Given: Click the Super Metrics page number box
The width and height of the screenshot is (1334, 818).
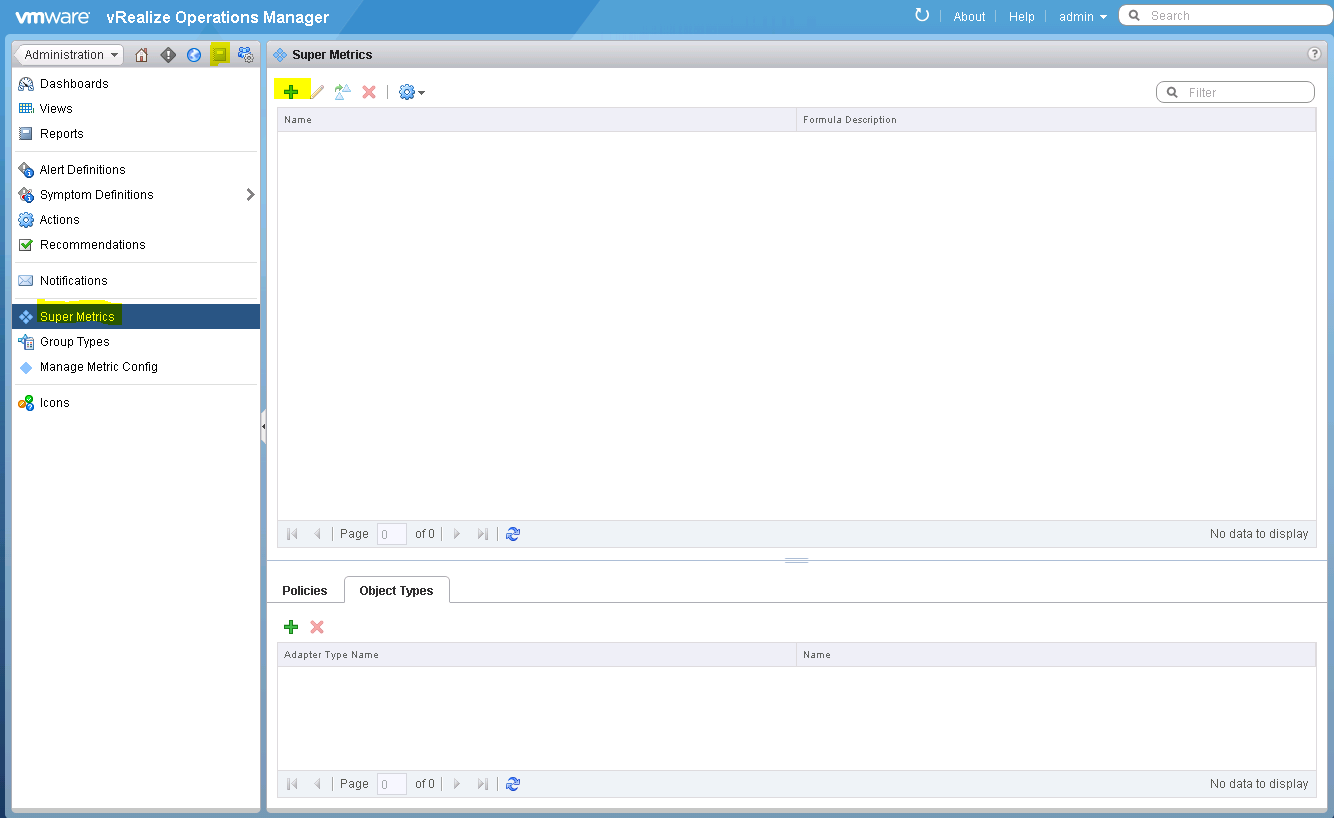Looking at the screenshot, I should [x=392, y=534].
